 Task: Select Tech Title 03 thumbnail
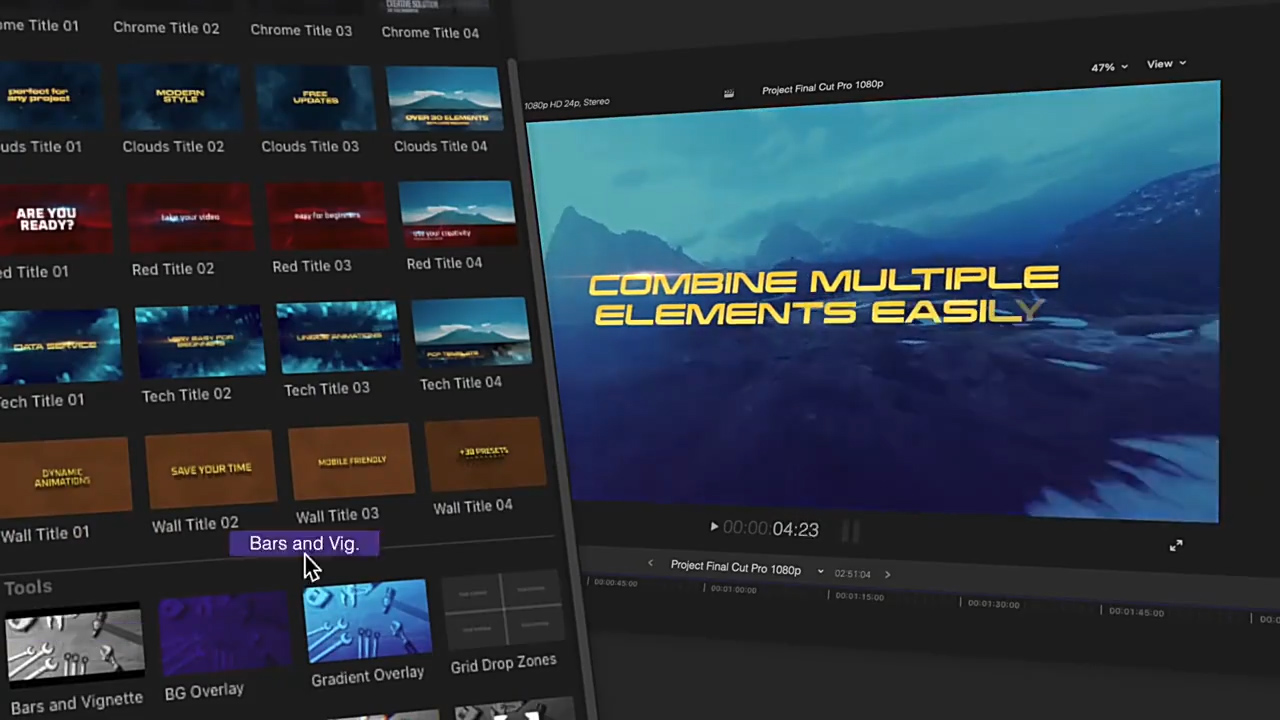pyautogui.click(x=337, y=339)
